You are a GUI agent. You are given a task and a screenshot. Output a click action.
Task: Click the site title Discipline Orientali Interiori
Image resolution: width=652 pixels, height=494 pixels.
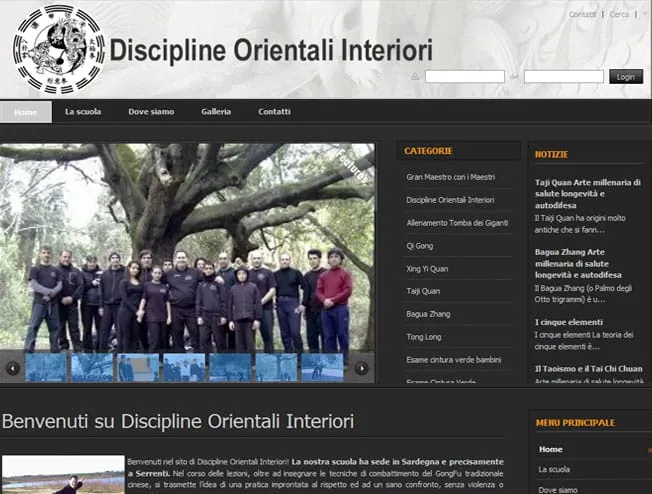click(271, 51)
